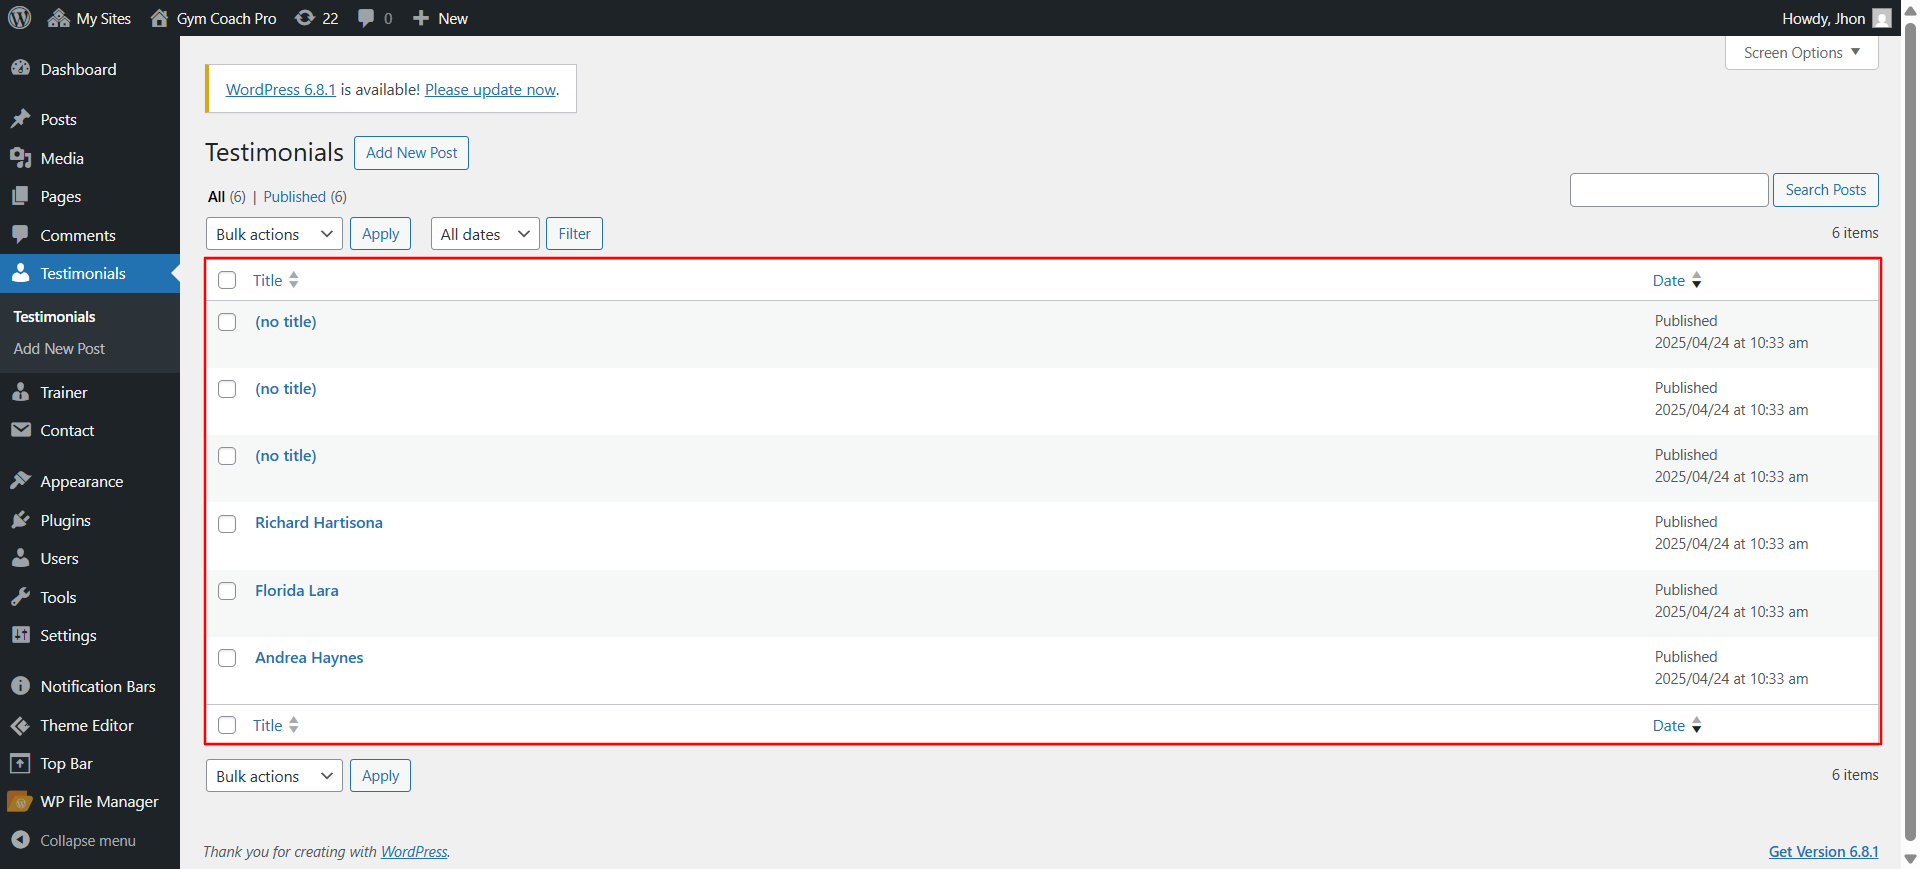The image size is (1920, 869).
Task: Click the Get Version 6.8.1 link
Action: [1823, 852]
